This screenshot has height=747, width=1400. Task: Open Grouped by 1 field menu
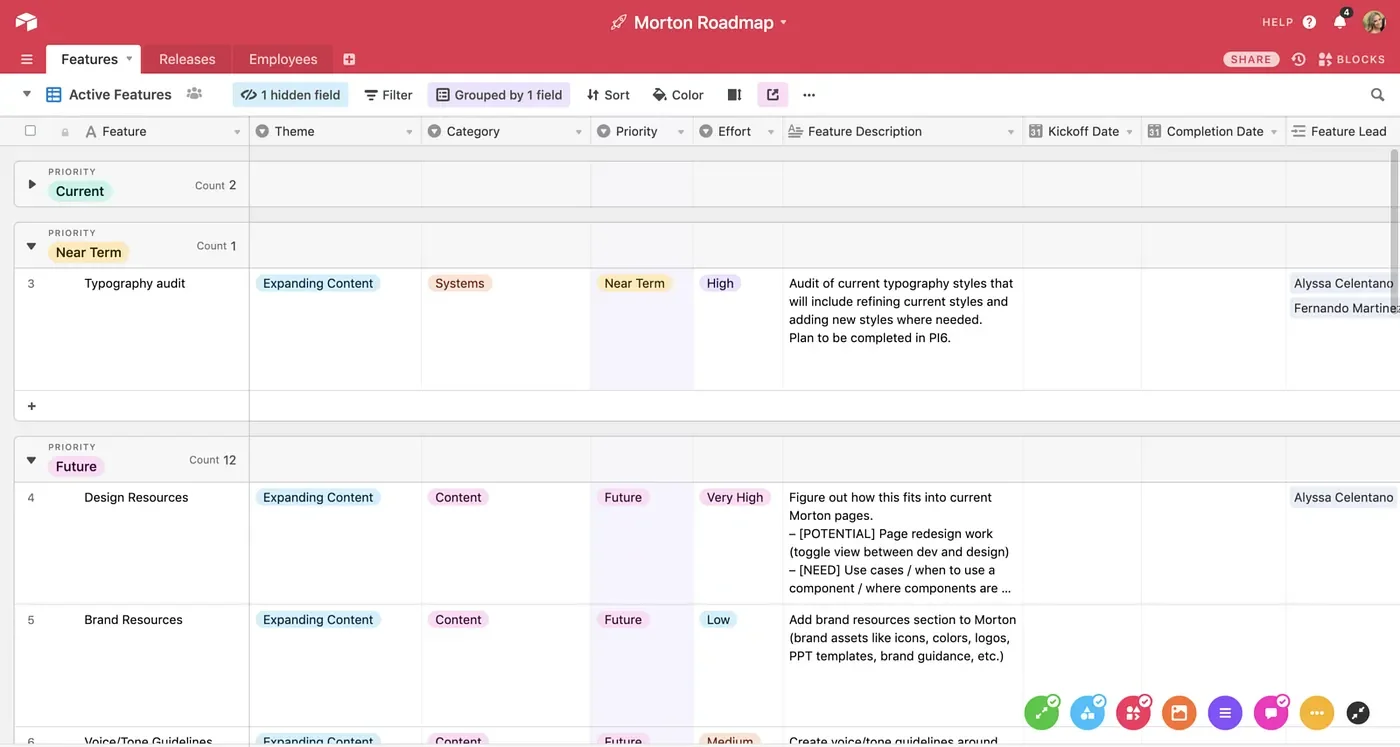498,95
